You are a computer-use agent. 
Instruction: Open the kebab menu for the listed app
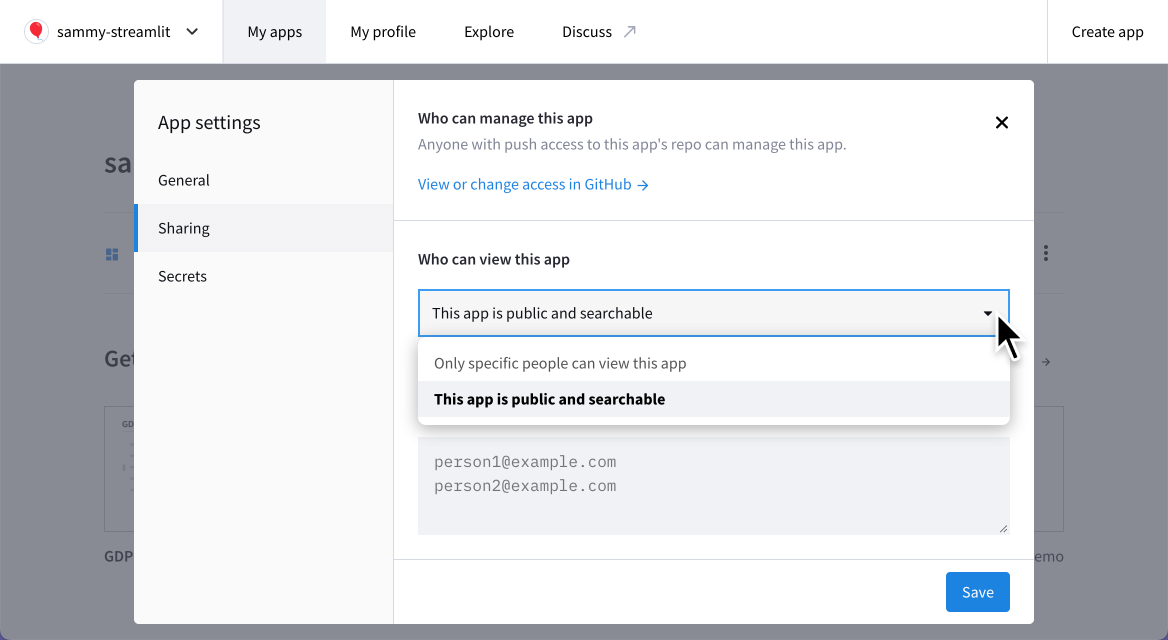tap(1044, 253)
